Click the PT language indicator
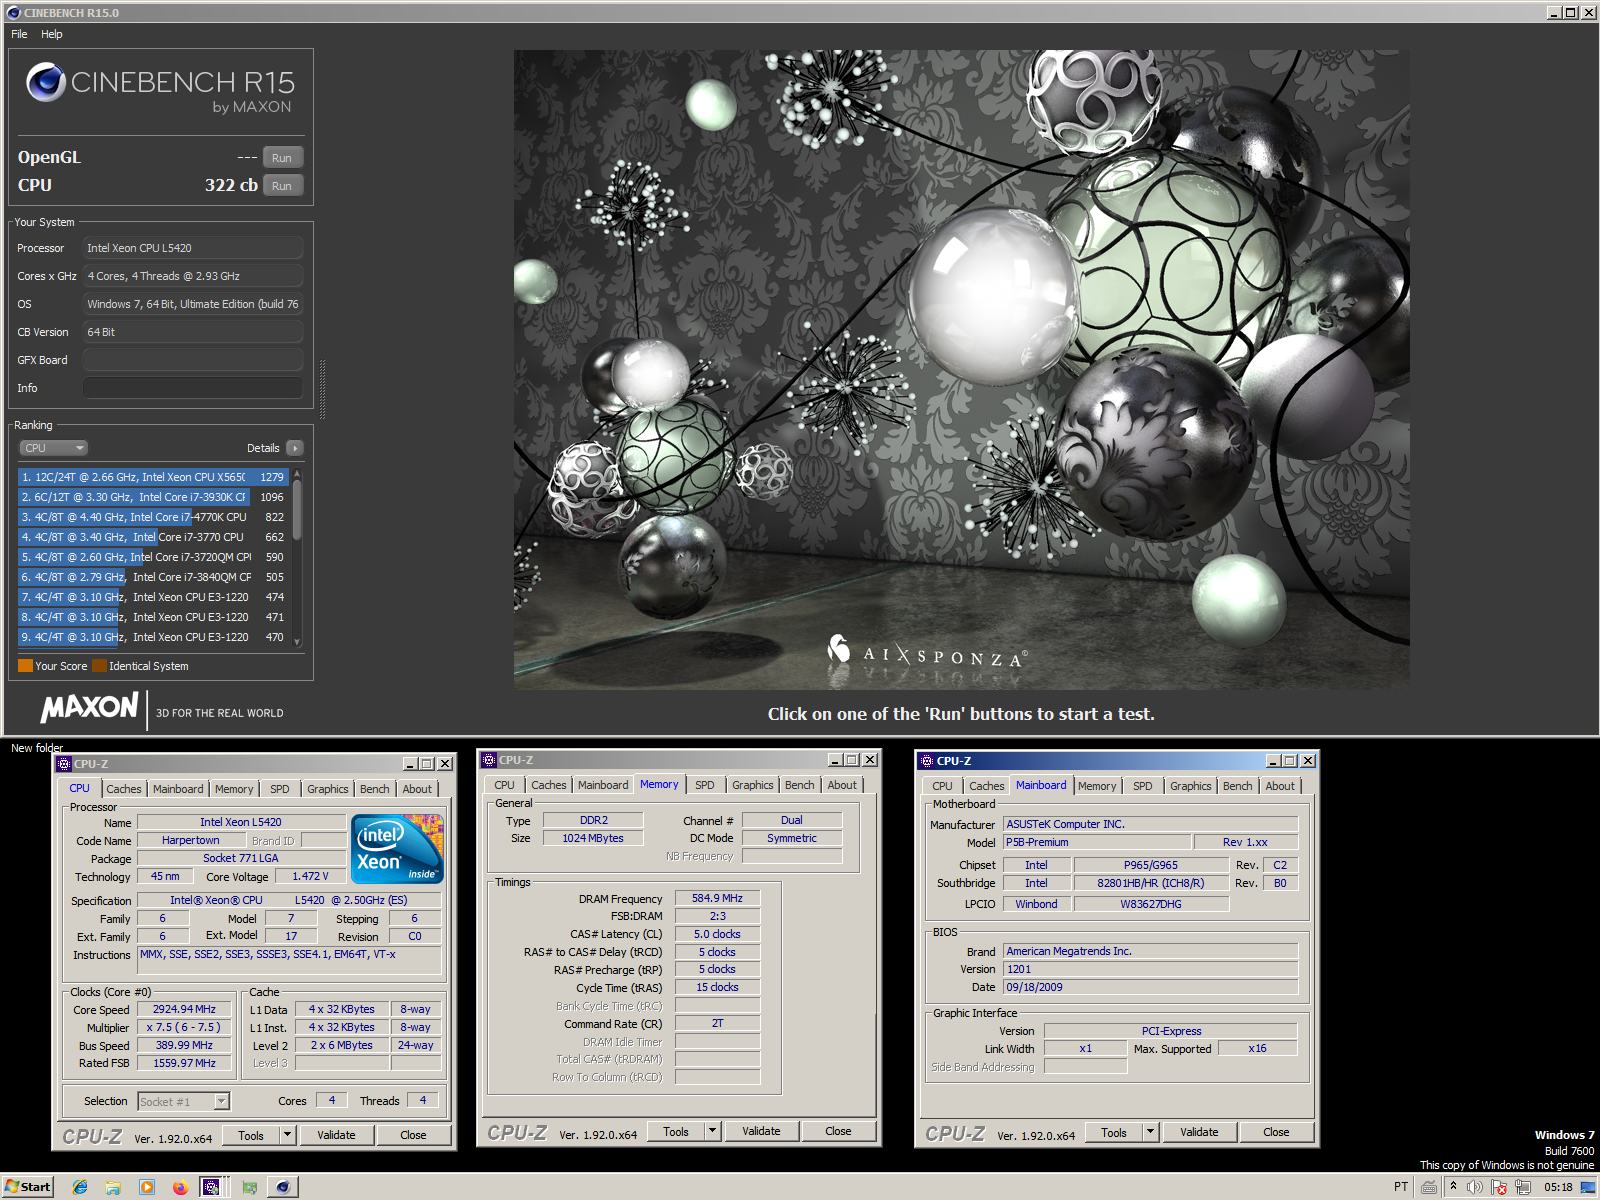Viewport: 1600px width, 1200px height. tap(1401, 1187)
